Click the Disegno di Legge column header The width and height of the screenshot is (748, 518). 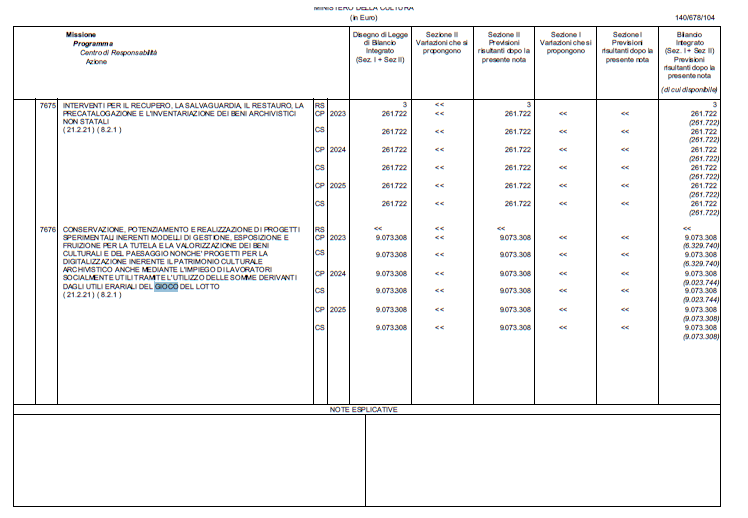380,47
